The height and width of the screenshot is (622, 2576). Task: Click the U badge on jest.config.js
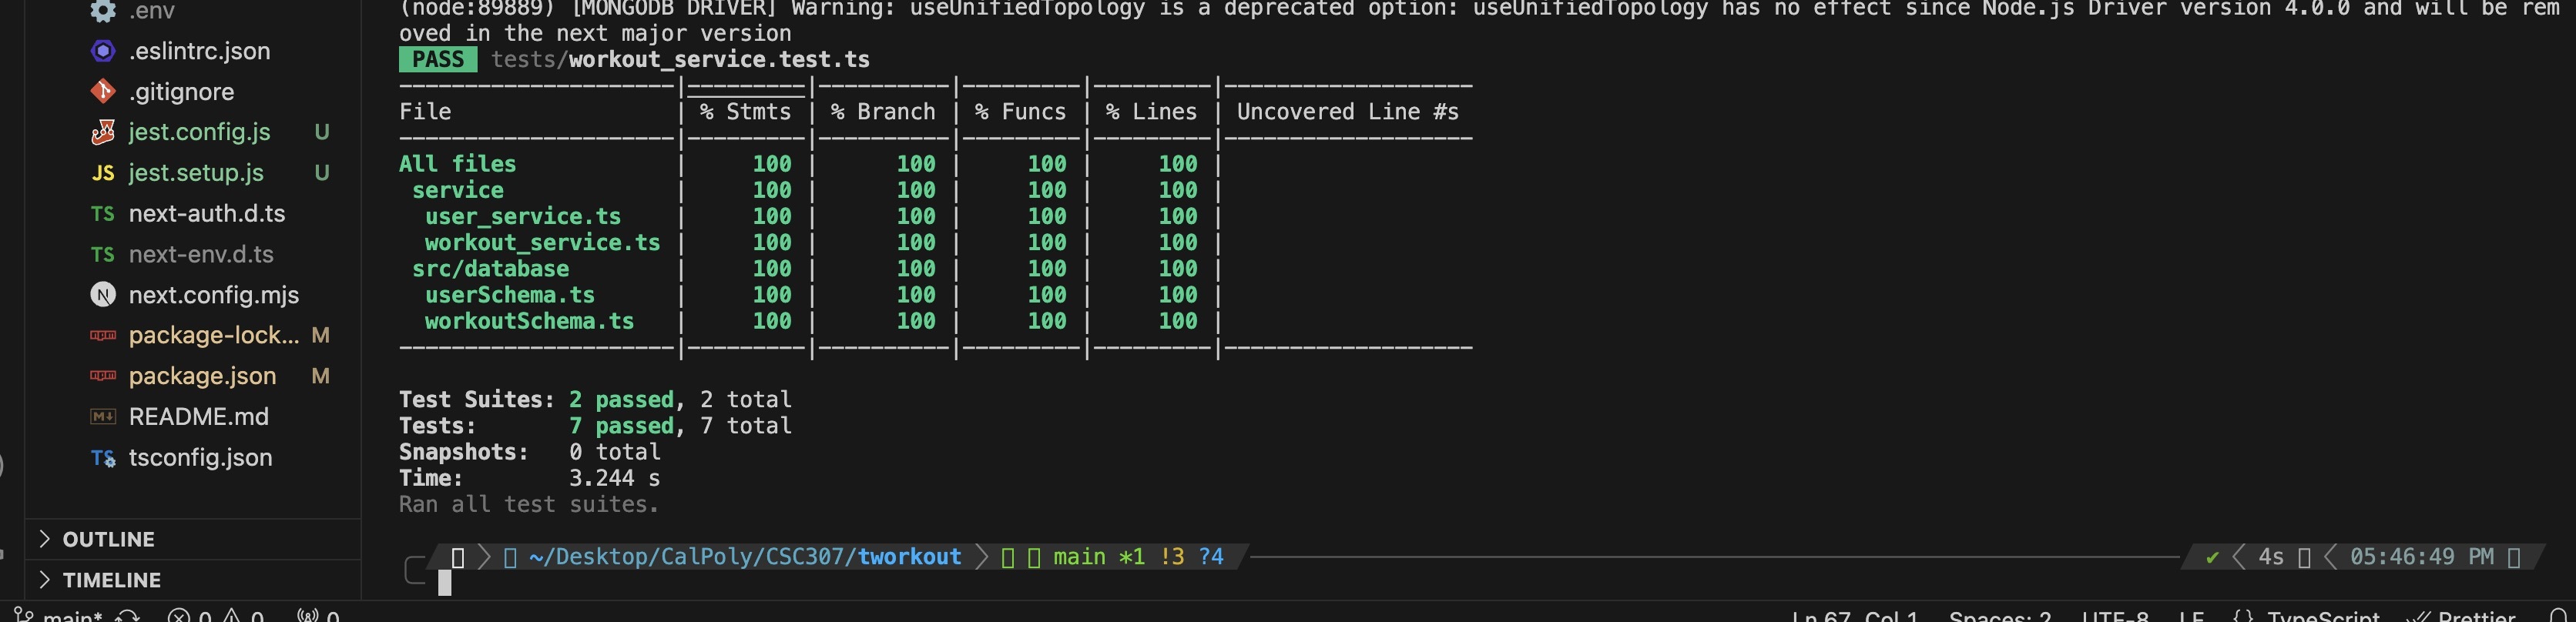(322, 132)
